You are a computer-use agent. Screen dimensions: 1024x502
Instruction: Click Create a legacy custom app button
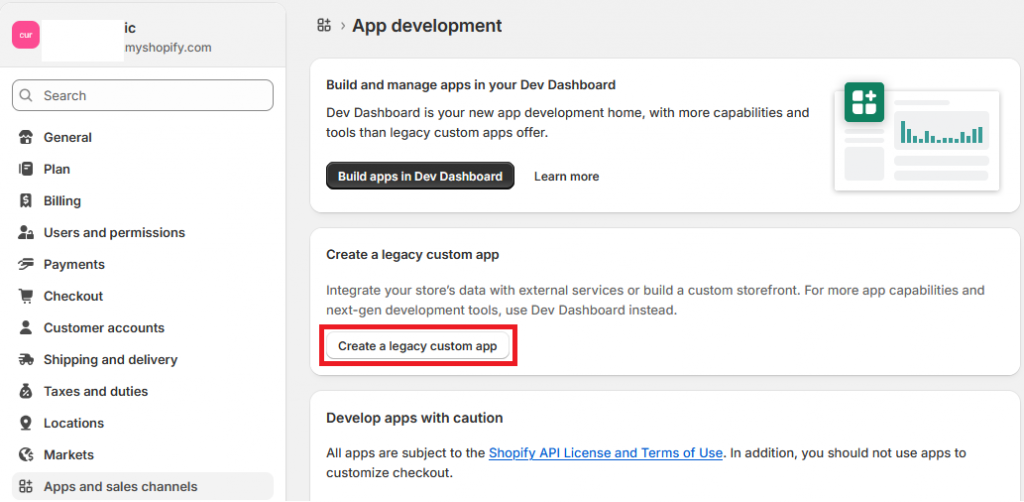(x=419, y=346)
